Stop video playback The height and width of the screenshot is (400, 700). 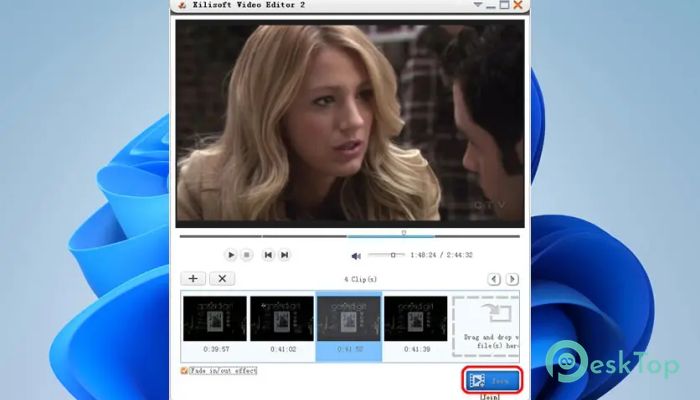(x=246, y=255)
